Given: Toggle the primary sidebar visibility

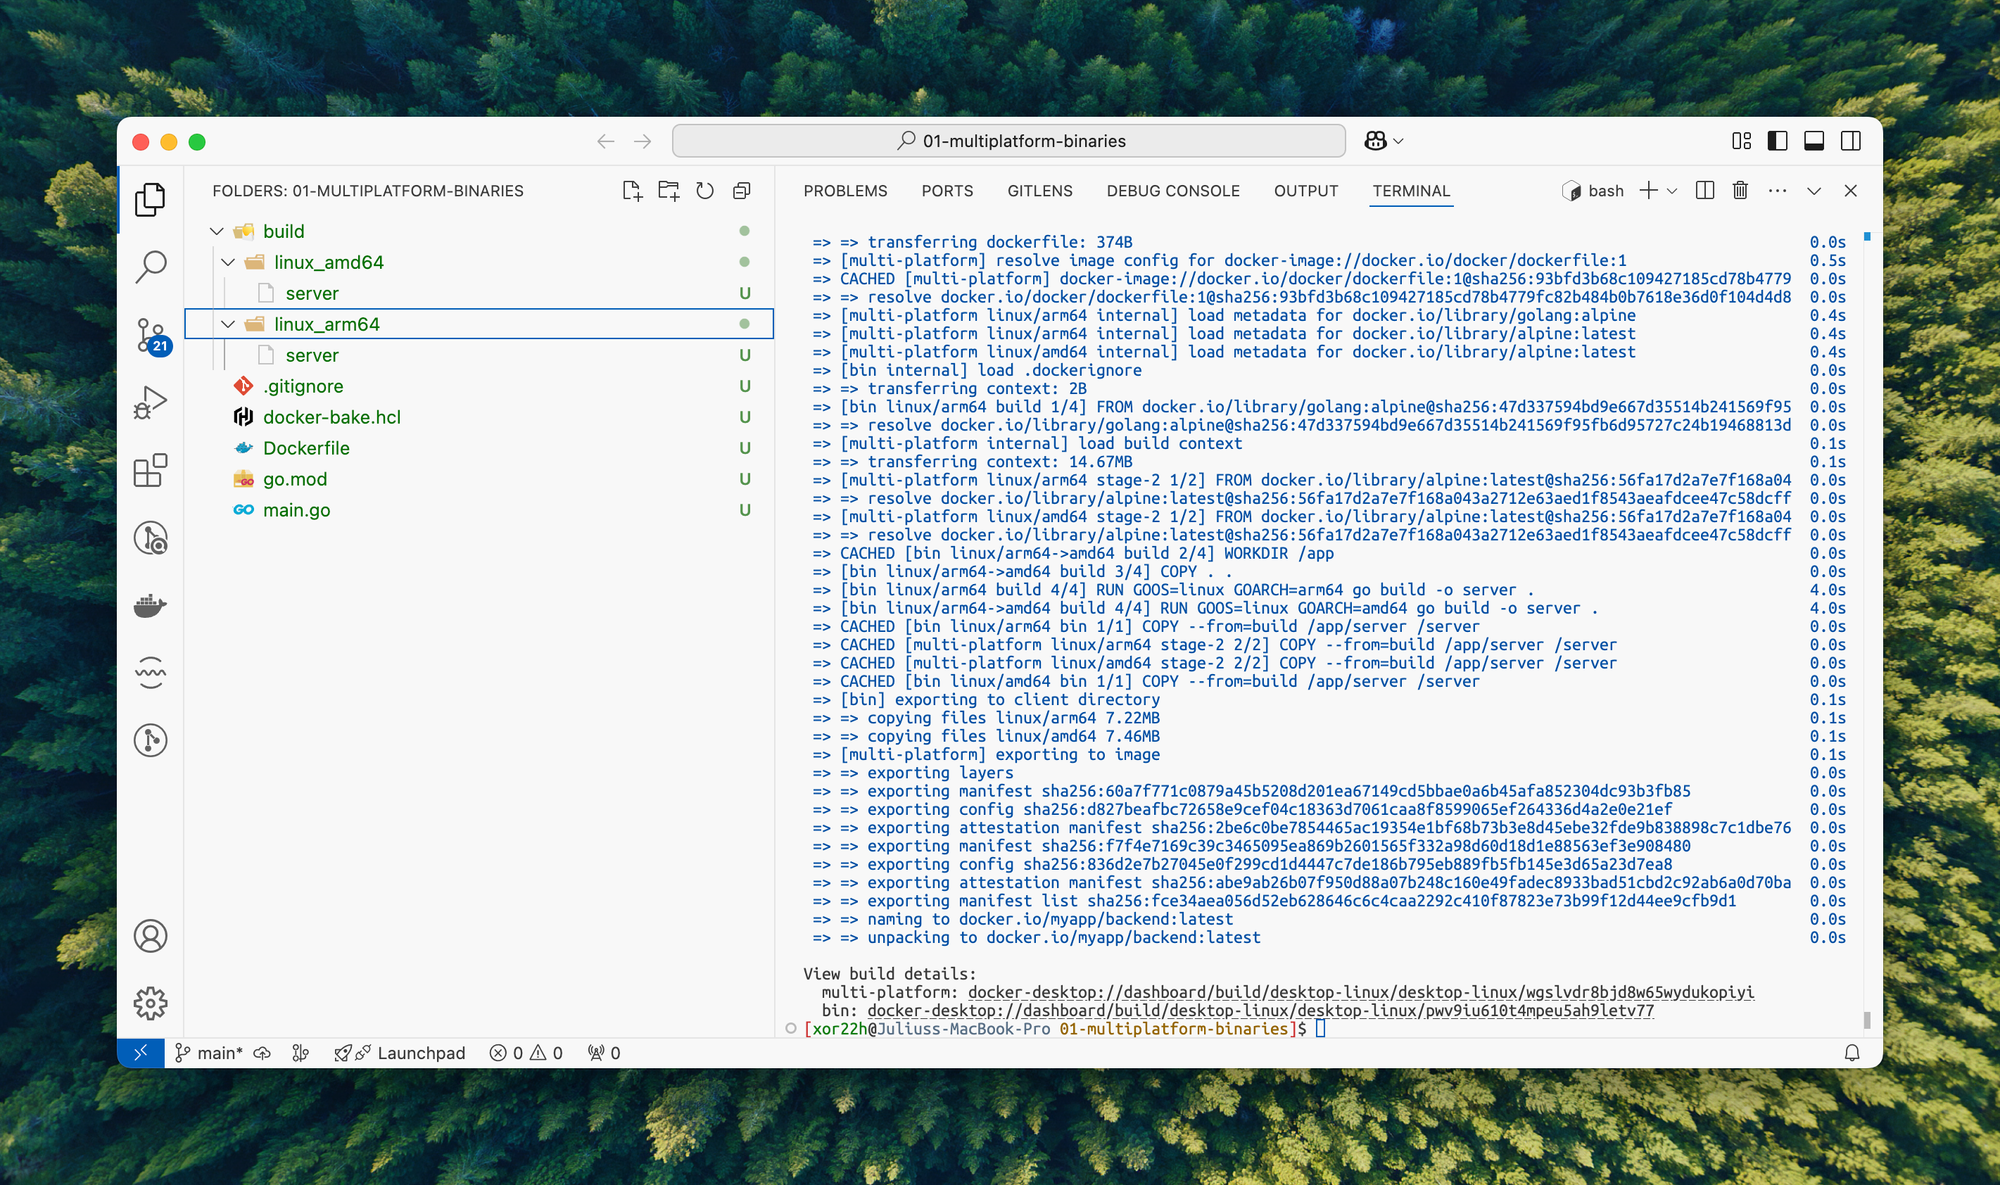Looking at the screenshot, I should coord(1777,141).
